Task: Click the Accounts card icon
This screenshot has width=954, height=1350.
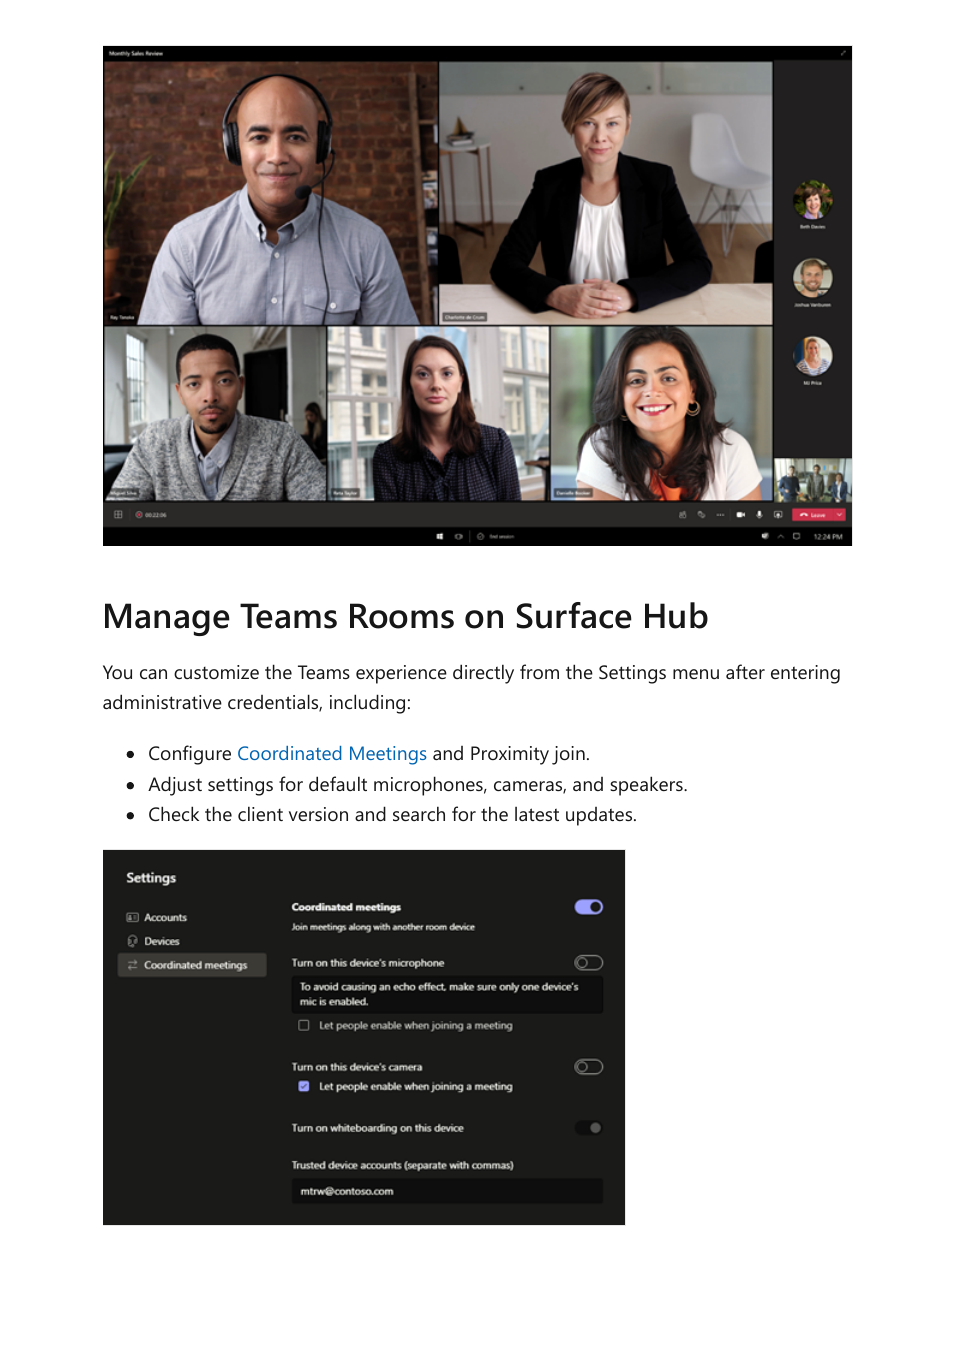Action: 132,918
